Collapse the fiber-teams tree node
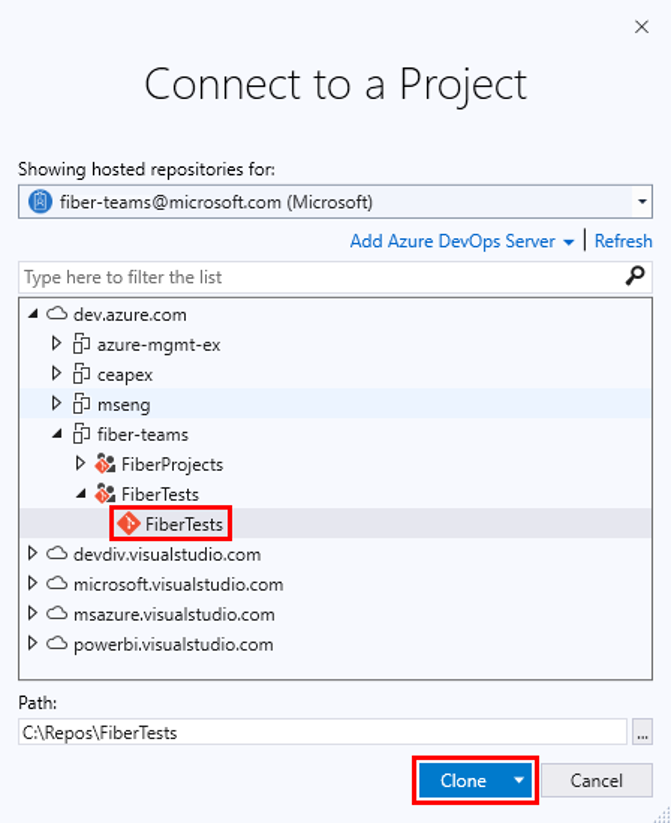The image size is (671, 823). click(x=56, y=434)
